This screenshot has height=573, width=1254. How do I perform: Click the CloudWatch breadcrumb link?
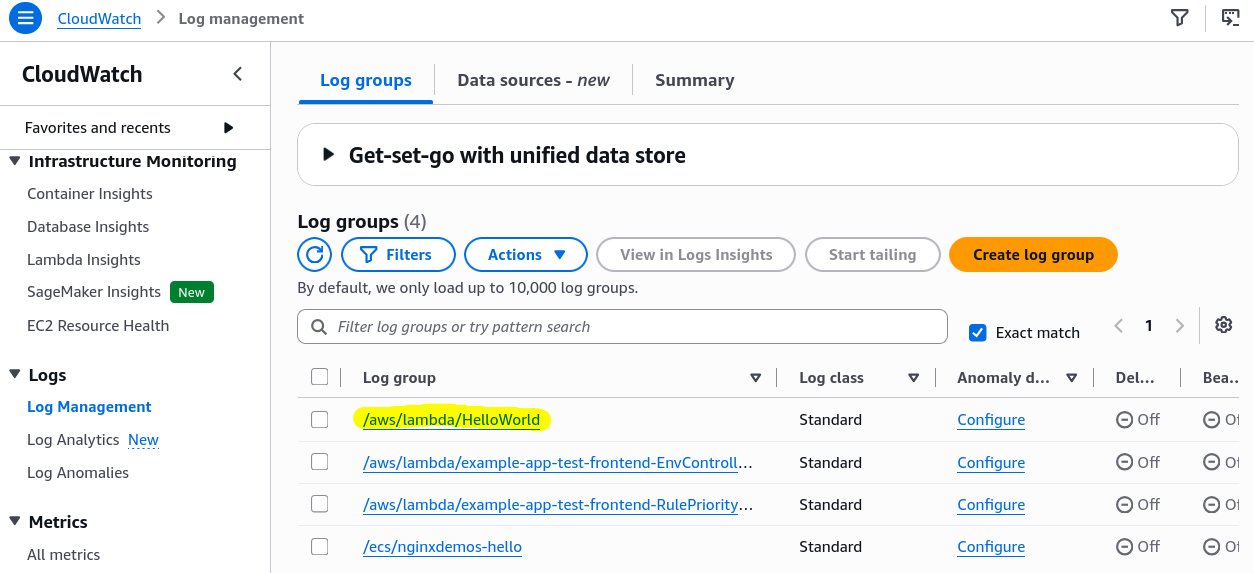pos(99,18)
